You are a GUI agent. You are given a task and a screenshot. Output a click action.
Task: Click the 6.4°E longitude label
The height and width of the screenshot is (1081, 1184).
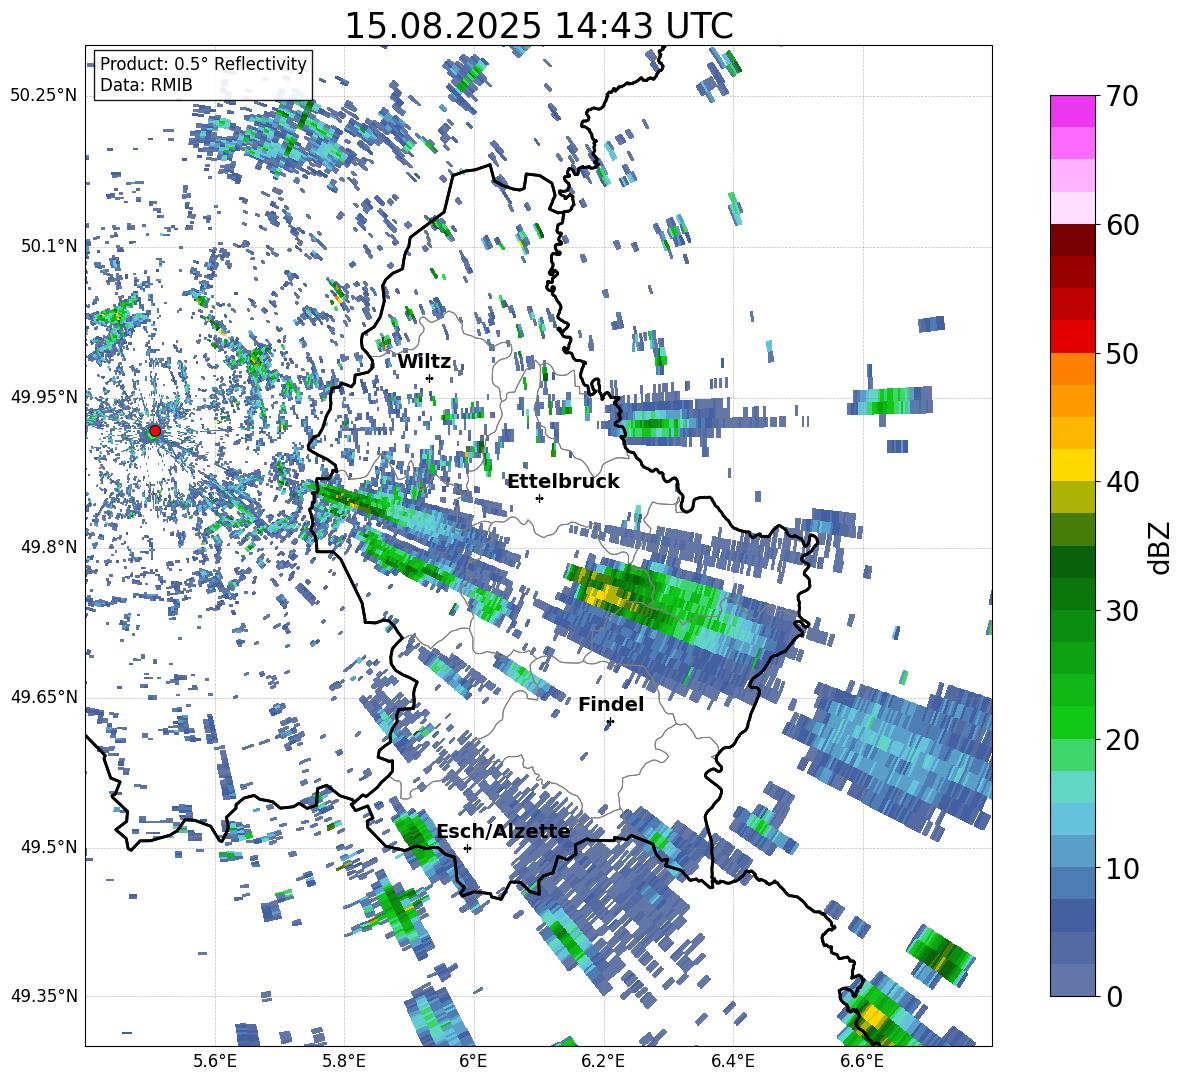pyautogui.click(x=732, y=1061)
